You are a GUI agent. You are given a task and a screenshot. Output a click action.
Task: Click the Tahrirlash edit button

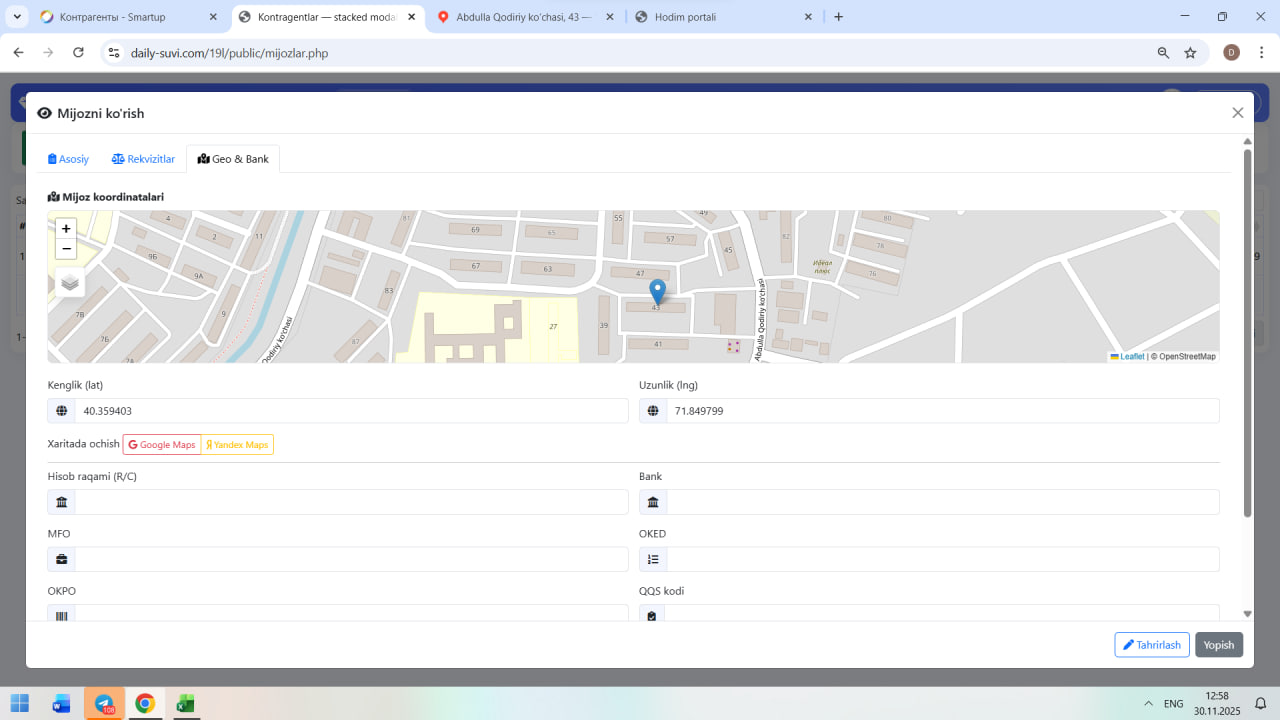[x=1151, y=645]
